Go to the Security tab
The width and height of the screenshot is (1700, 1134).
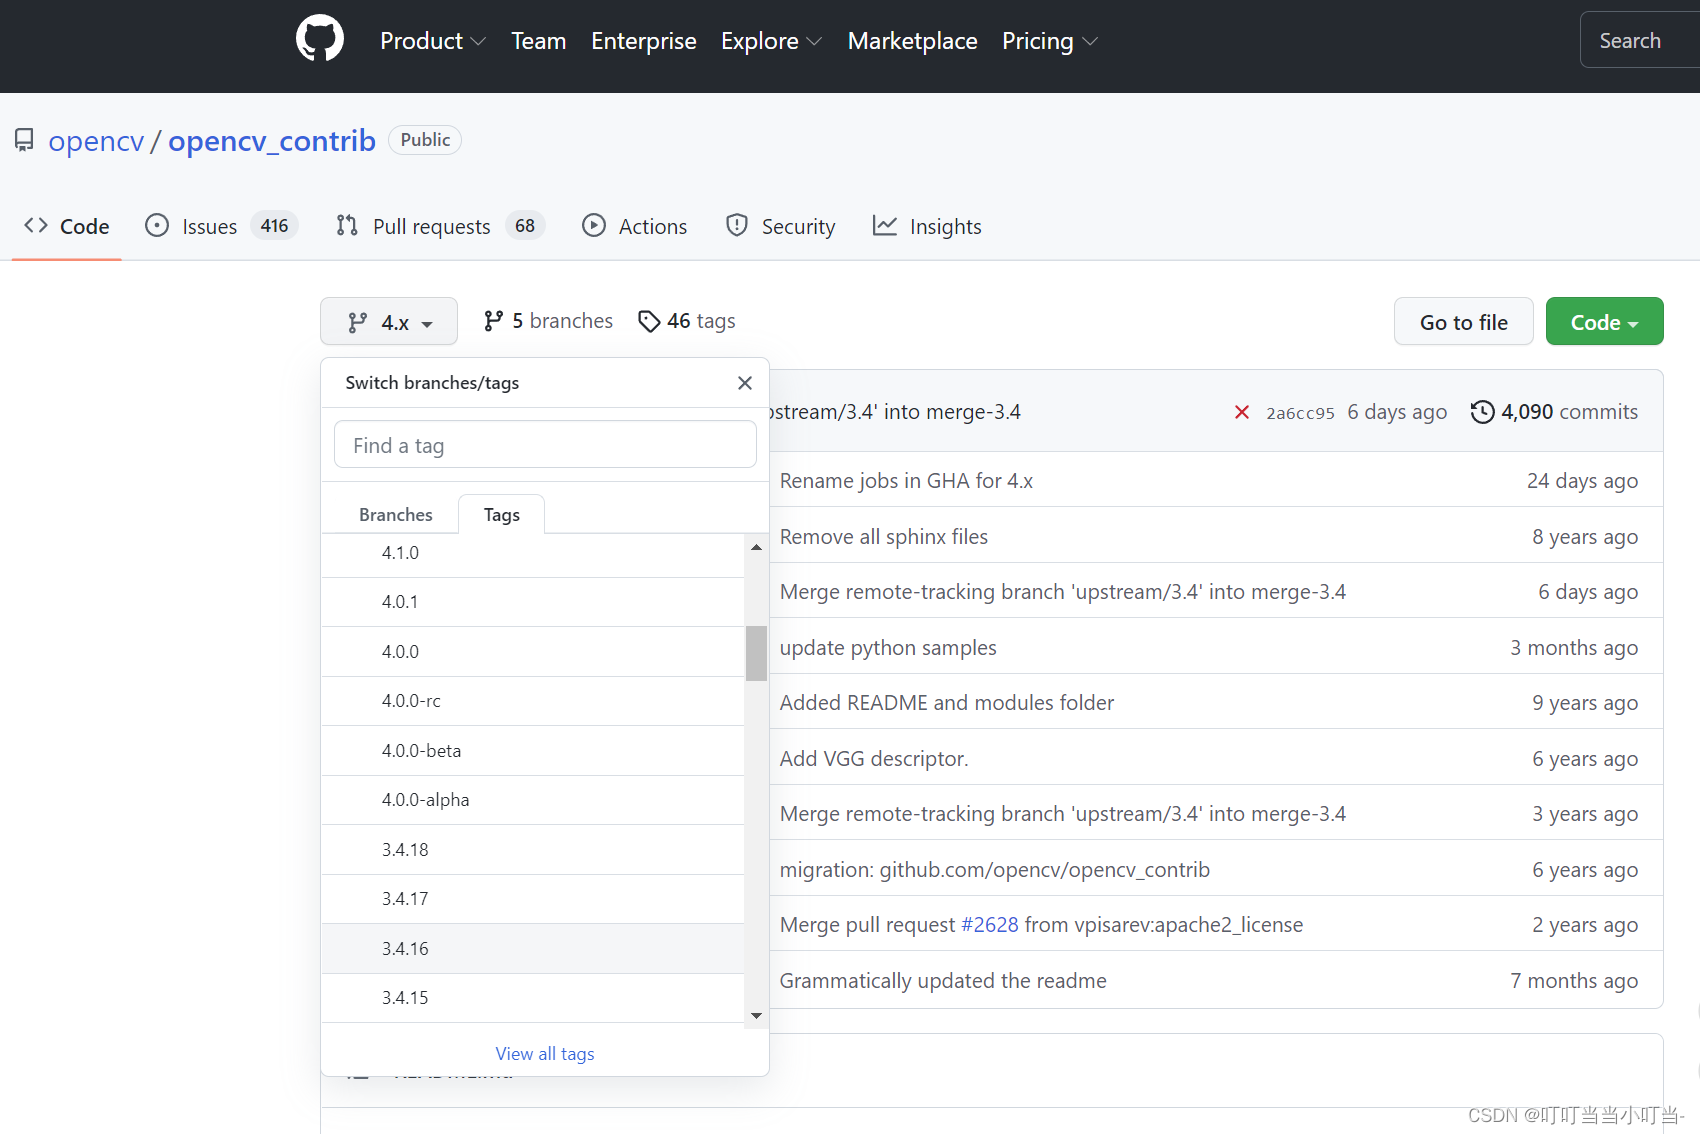pyautogui.click(x=781, y=226)
